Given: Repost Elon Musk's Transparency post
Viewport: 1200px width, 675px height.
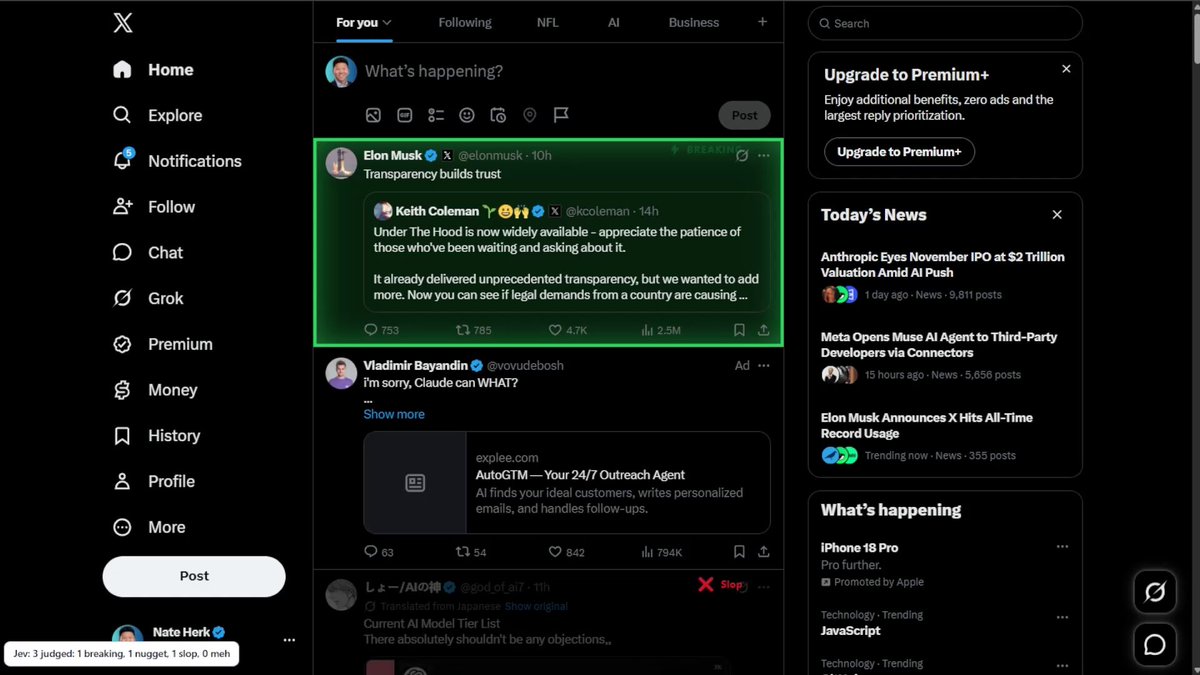Looking at the screenshot, I should coord(473,330).
